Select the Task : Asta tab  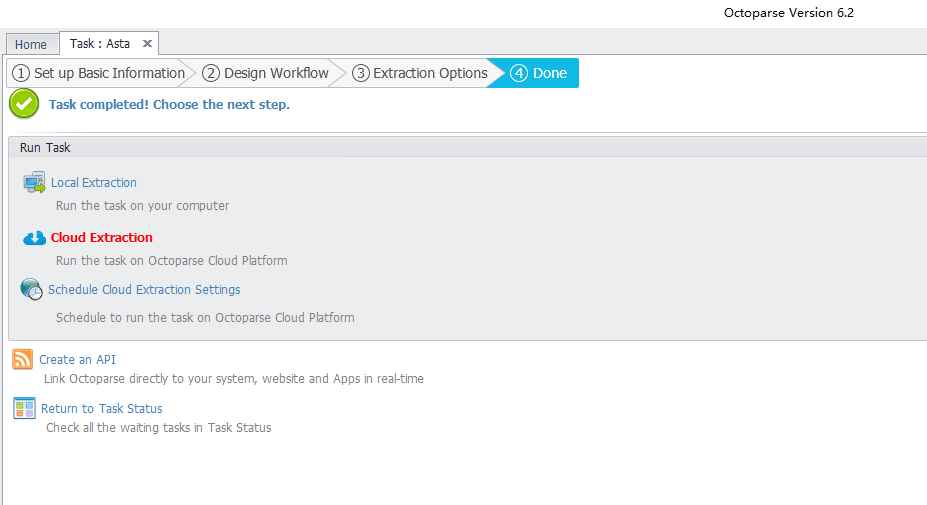pos(99,44)
